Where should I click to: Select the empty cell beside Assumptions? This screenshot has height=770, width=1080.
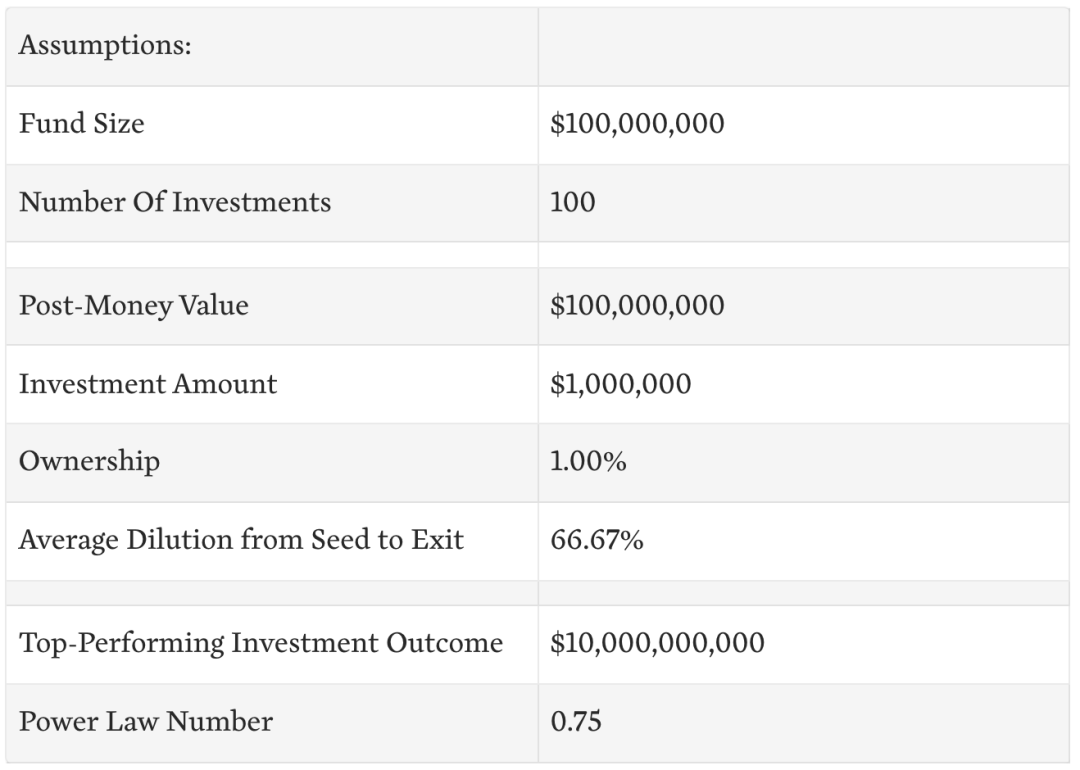tap(805, 47)
